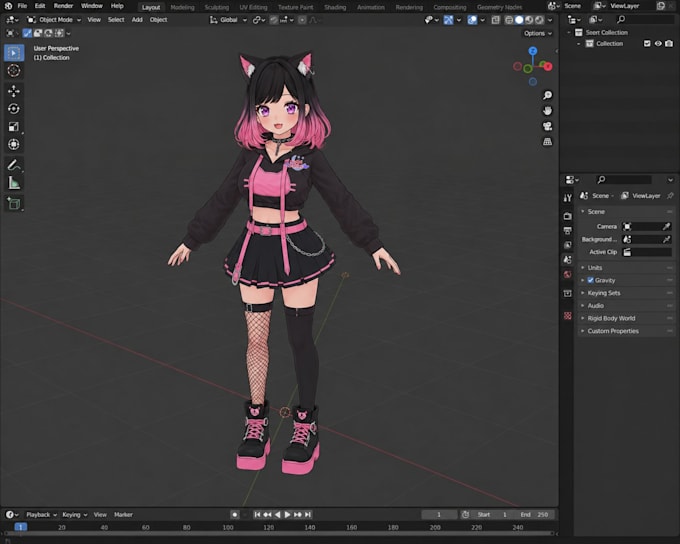Switch to solid shading mode
The width and height of the screenshot is (680, 544).
pyautogui.click(x=519, y=20)
